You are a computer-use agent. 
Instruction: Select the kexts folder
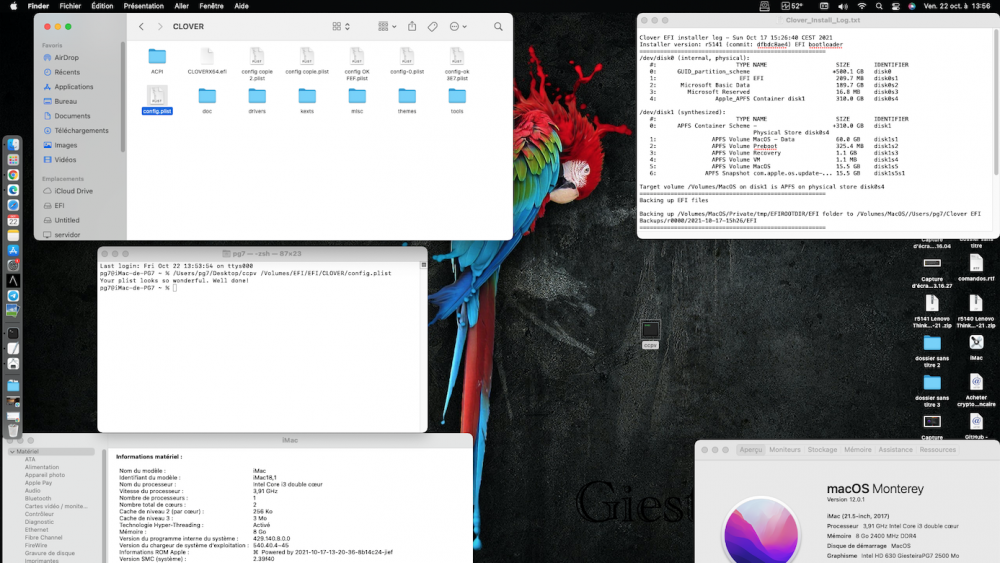(x=307, y=100)
